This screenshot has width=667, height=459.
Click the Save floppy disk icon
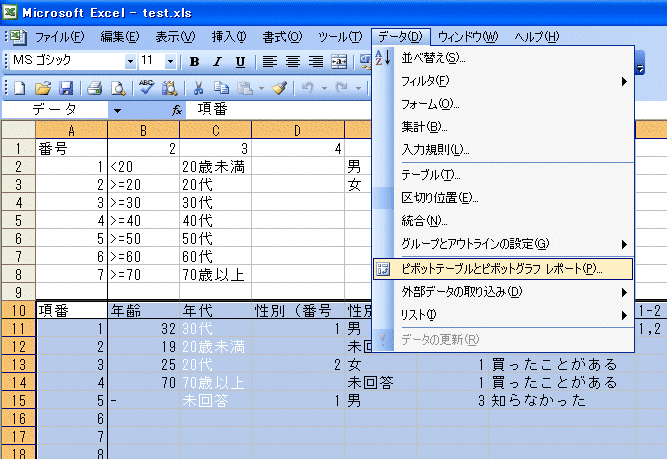[66, 88]
